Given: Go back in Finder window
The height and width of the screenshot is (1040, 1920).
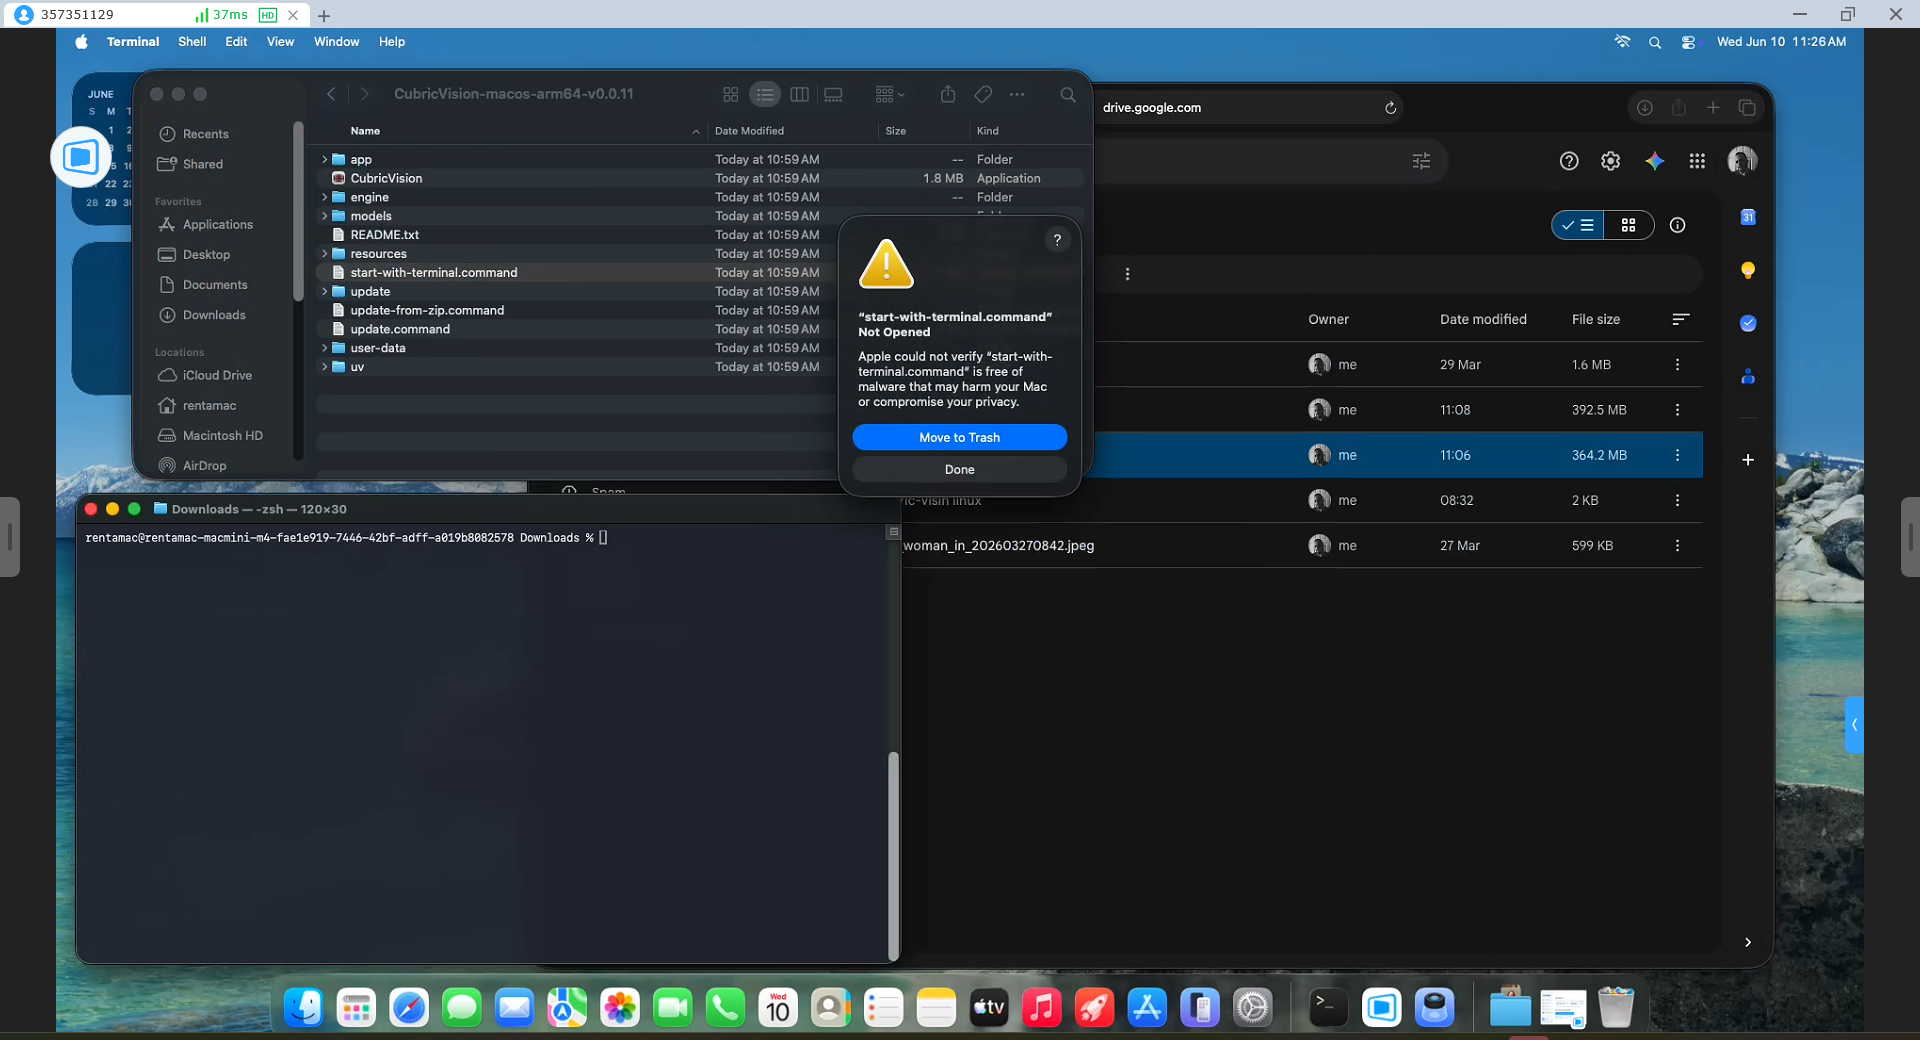Looking at the screenshot, I should coord(331,94).
